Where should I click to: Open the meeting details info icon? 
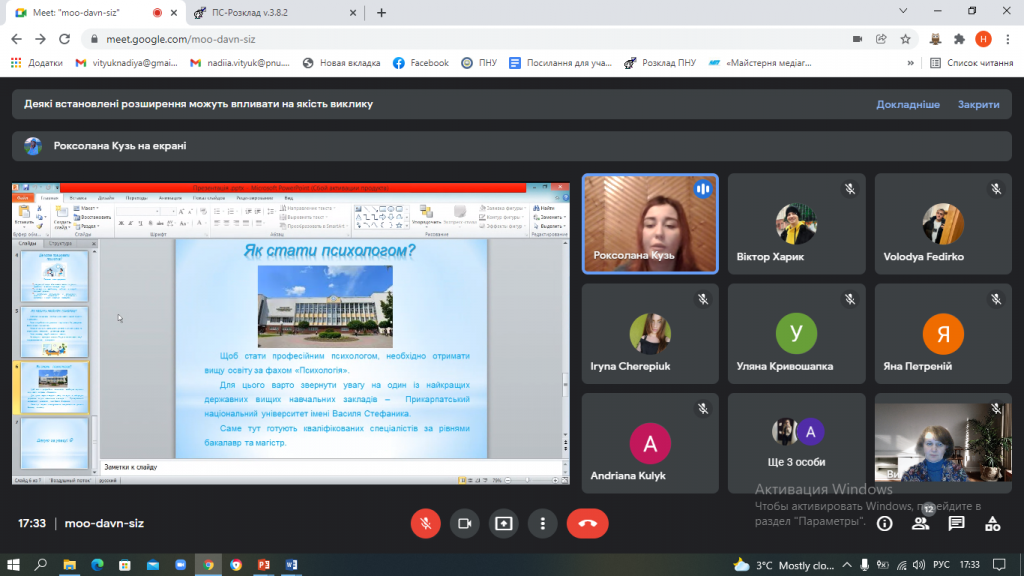coord(884,523)
